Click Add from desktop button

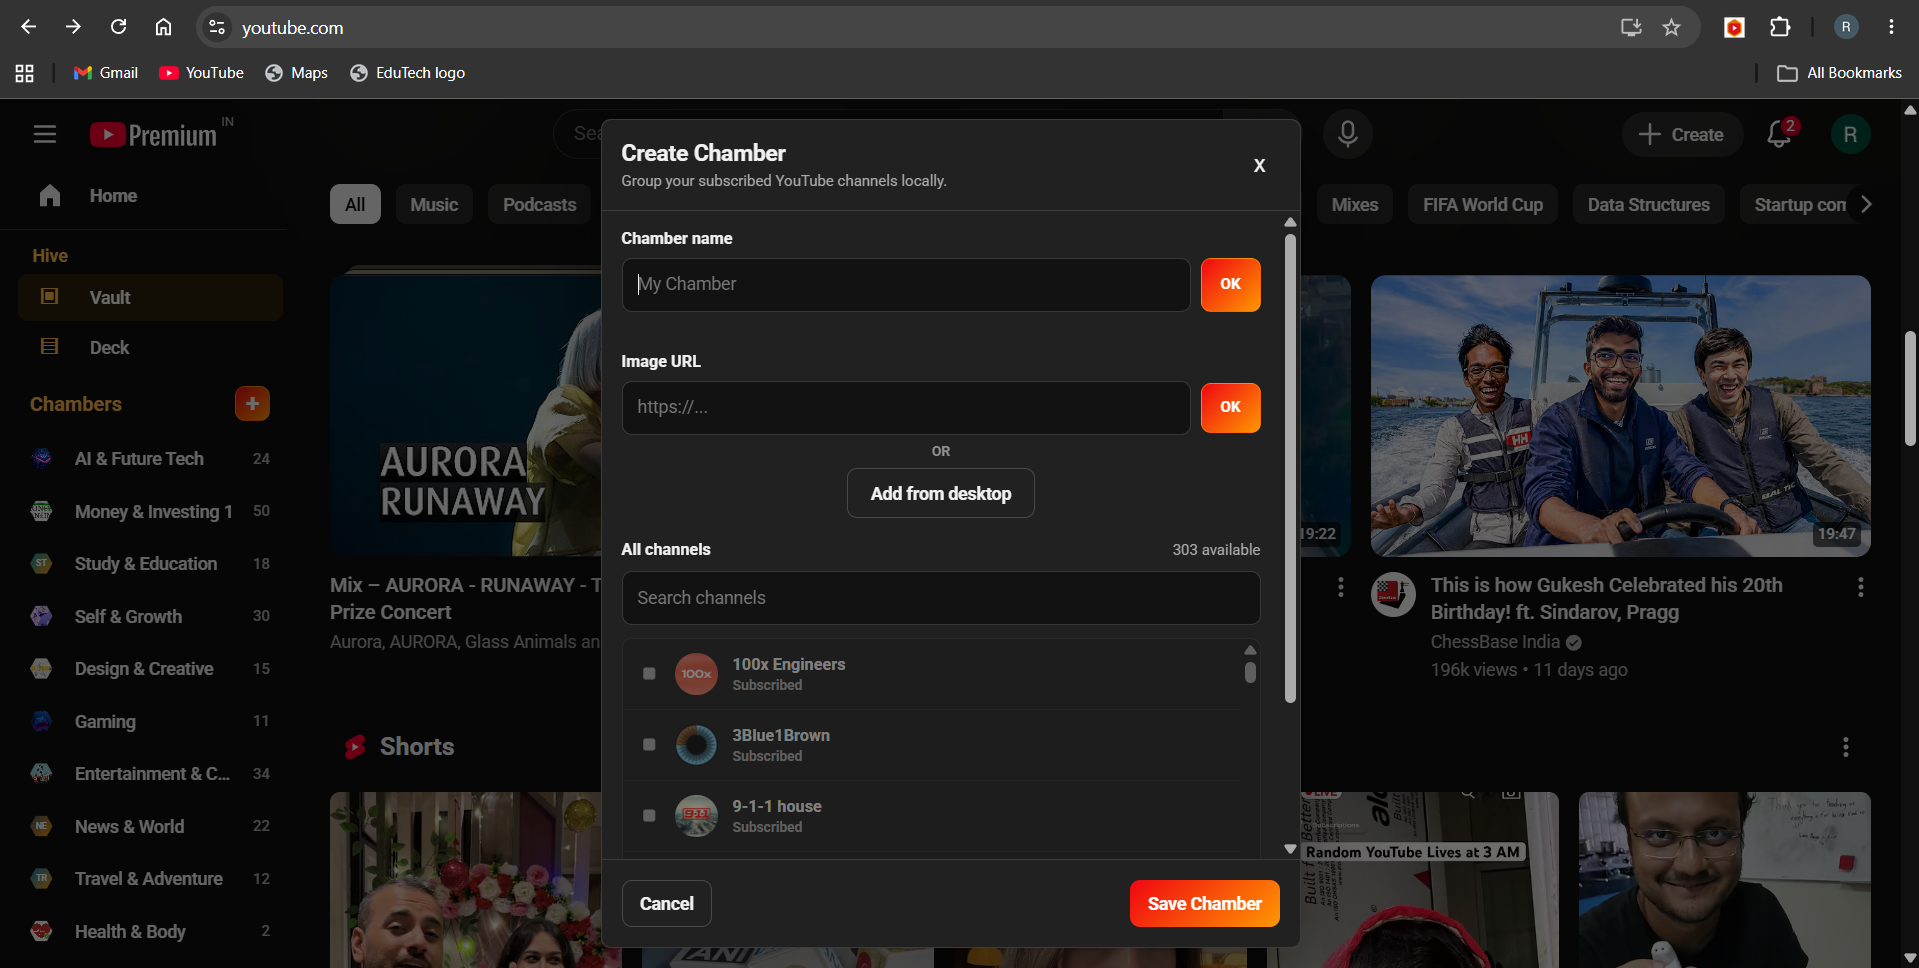pos(940,493)
